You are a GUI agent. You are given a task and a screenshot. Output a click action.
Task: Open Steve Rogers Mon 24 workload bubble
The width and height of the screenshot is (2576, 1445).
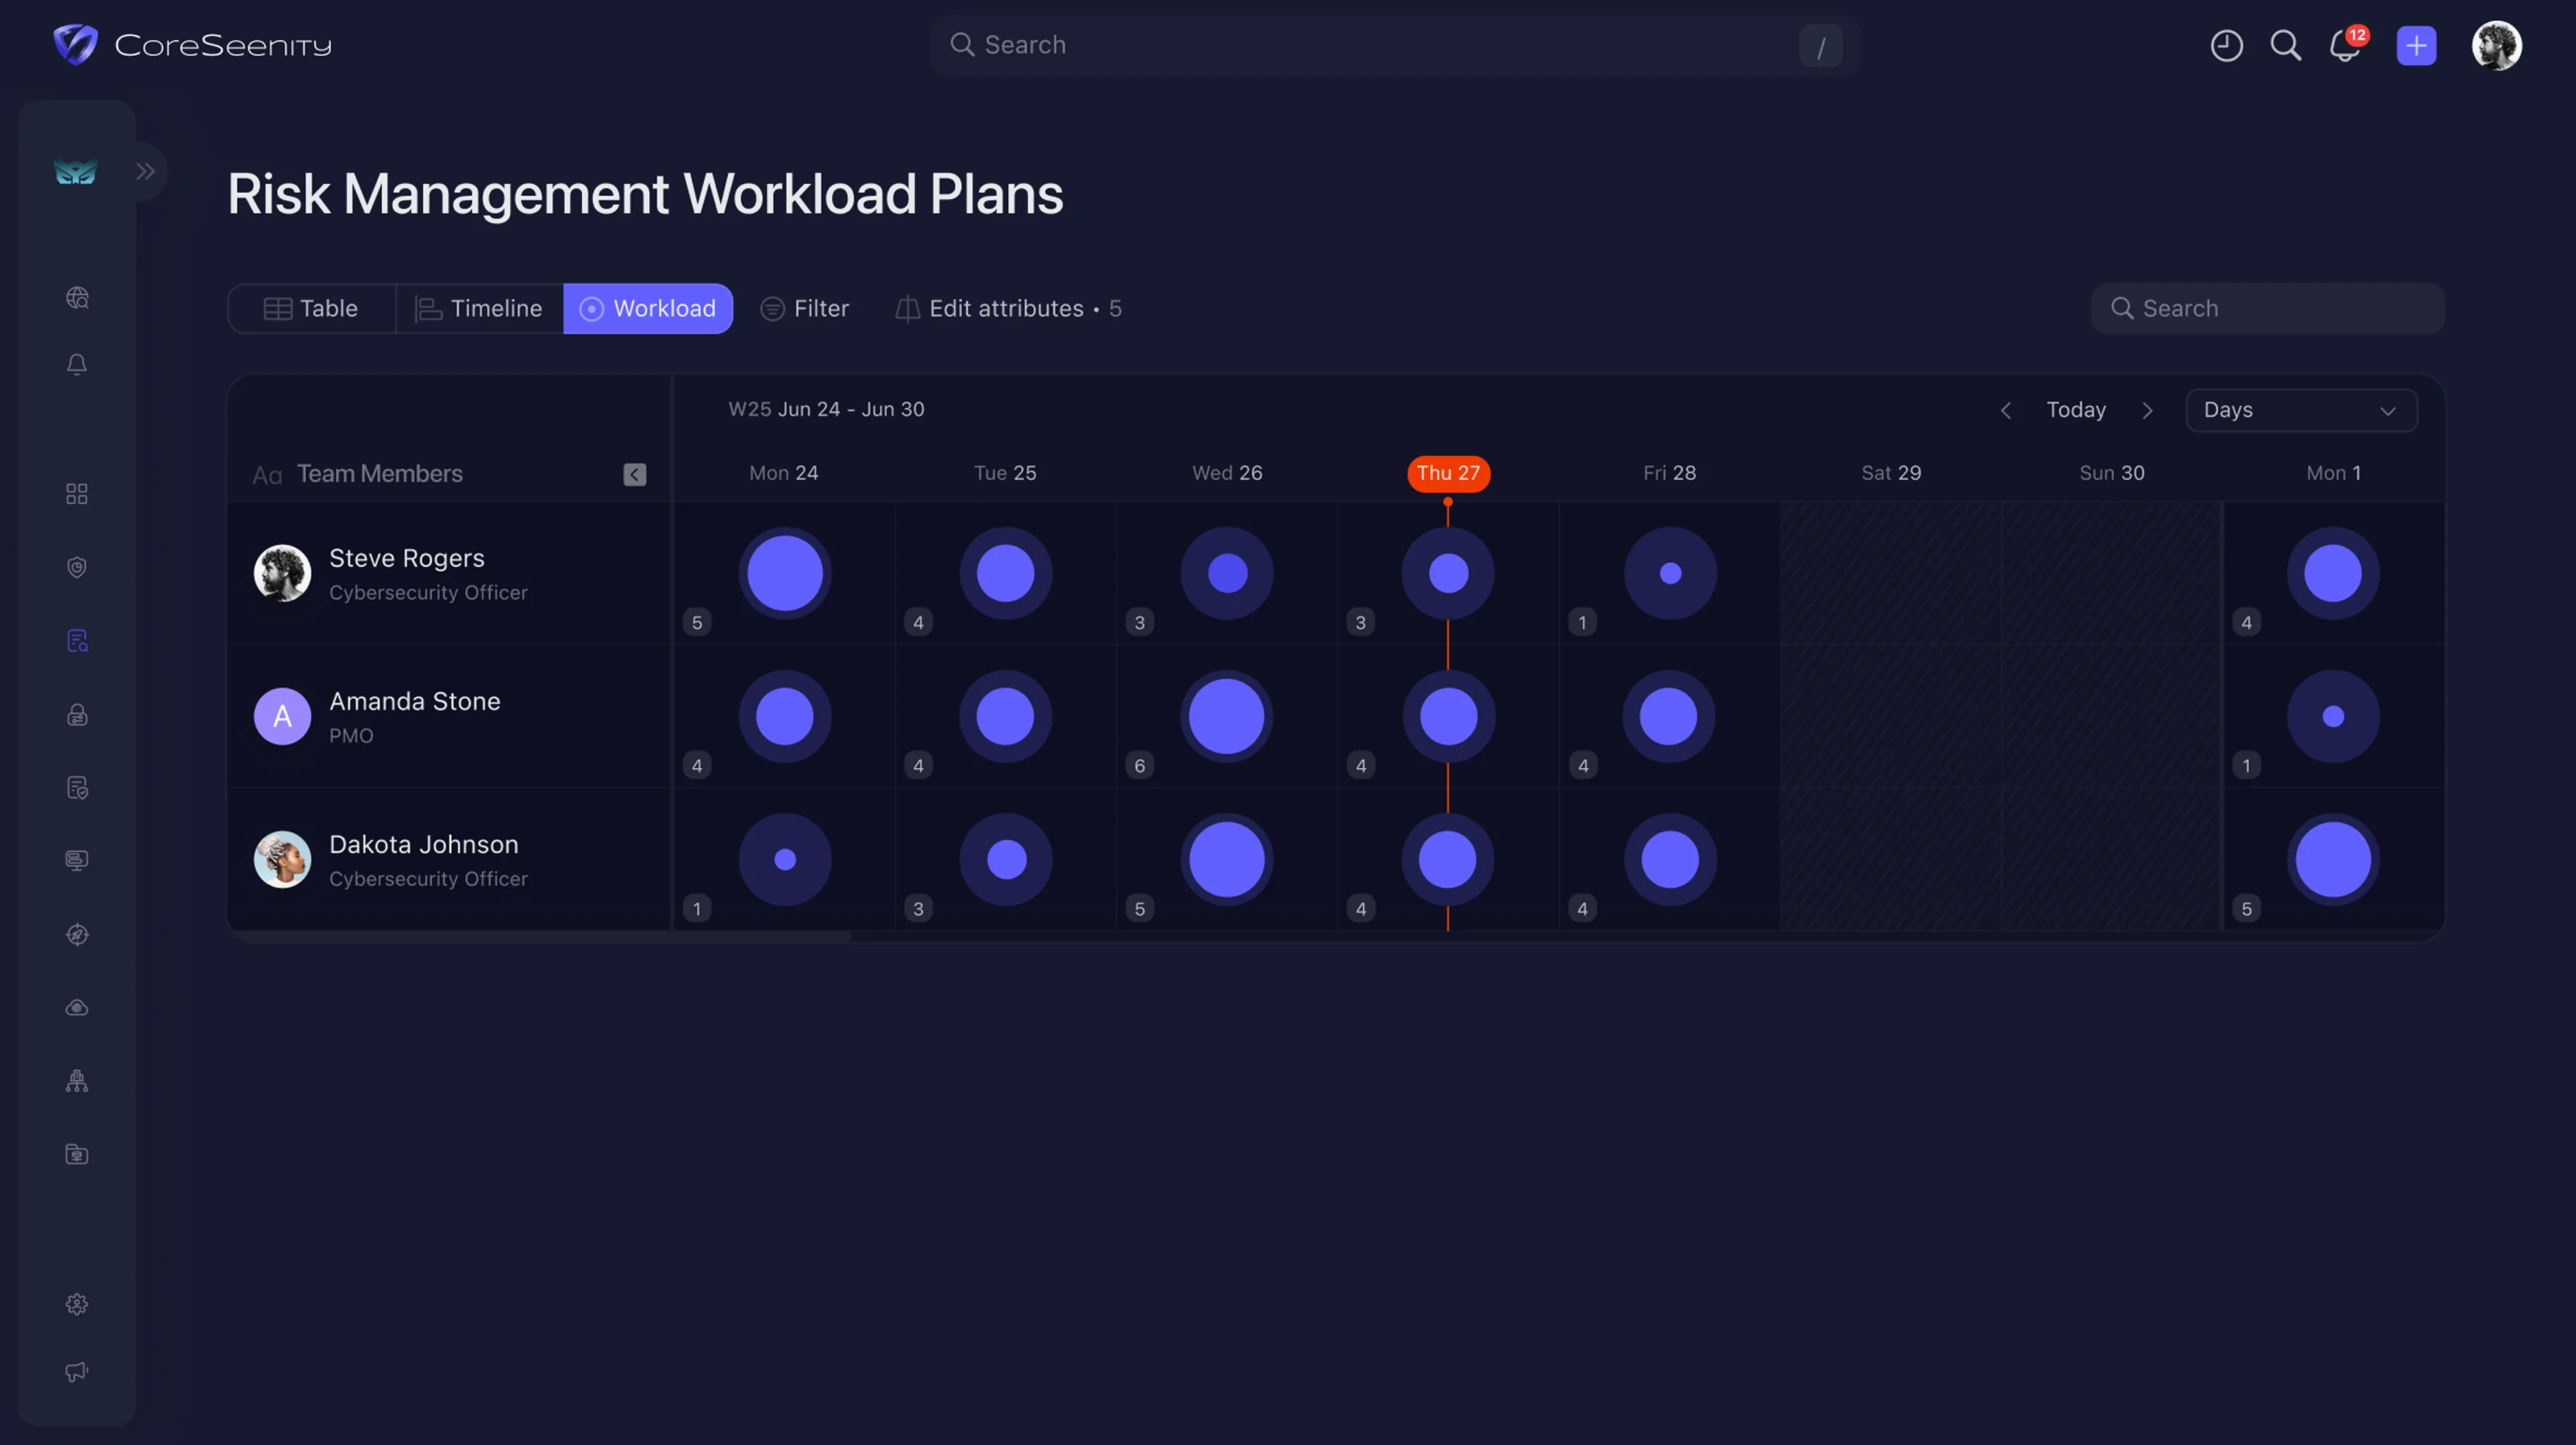785,574
